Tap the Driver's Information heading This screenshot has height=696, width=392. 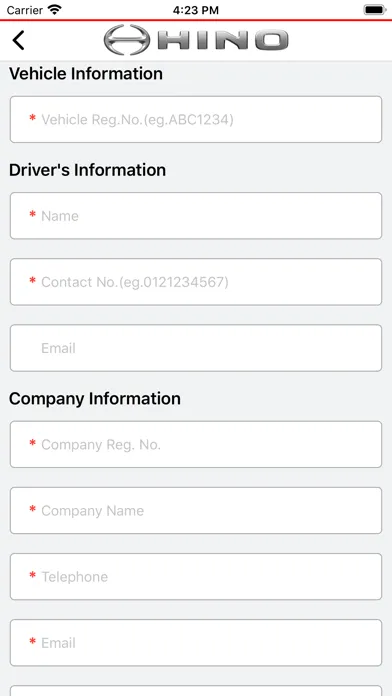pos(87,170)
